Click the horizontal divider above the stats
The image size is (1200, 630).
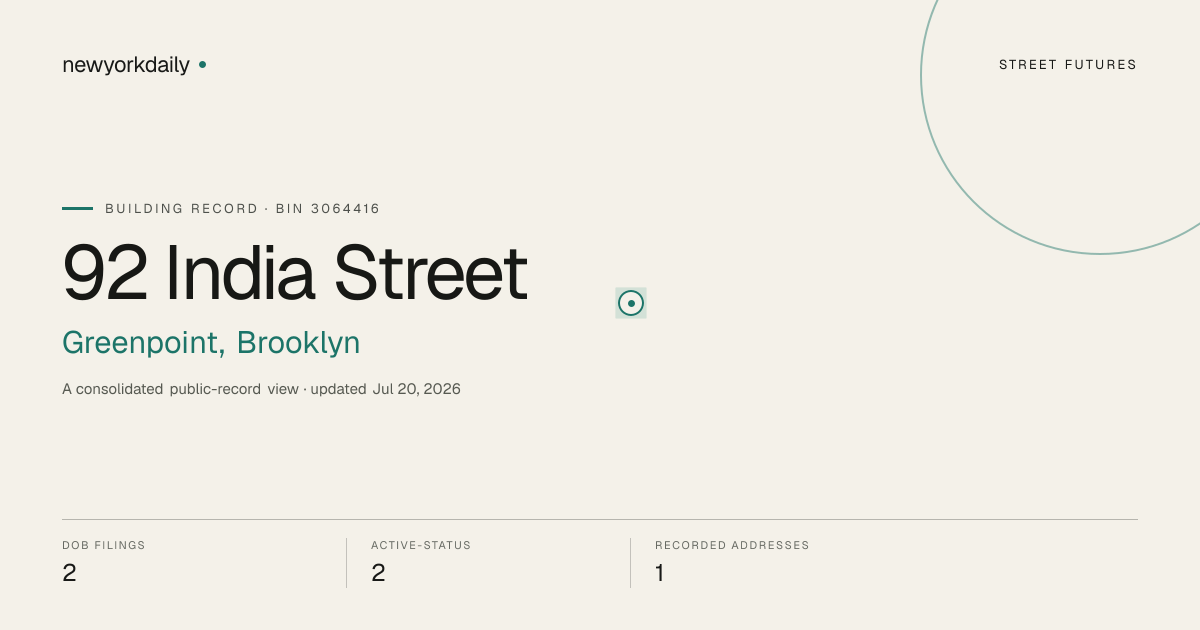(x=600, y=519)
